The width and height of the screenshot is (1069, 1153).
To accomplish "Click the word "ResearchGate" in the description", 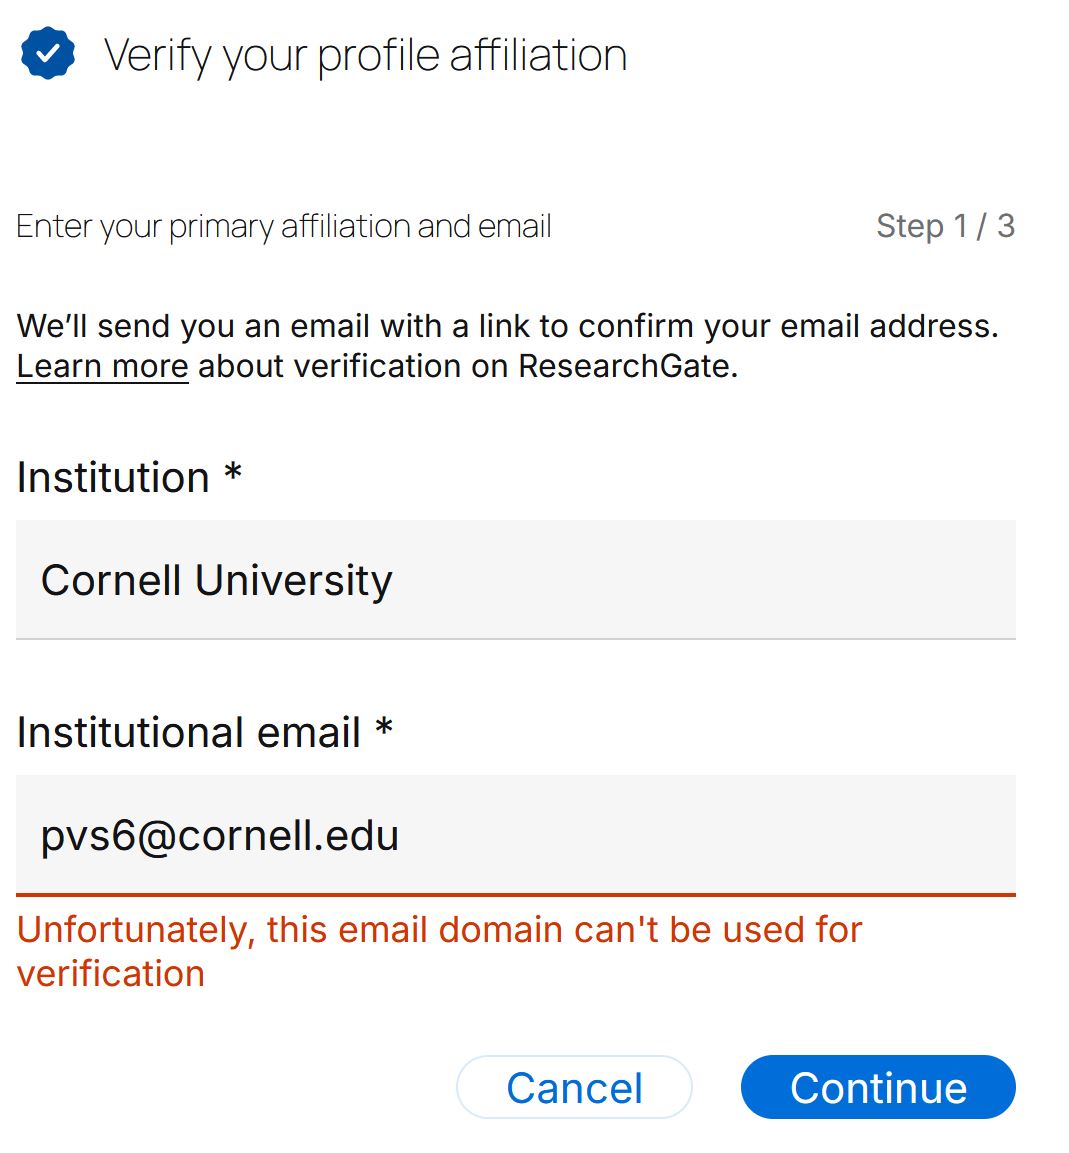I will pyautogui.click(x=623, y=367).
